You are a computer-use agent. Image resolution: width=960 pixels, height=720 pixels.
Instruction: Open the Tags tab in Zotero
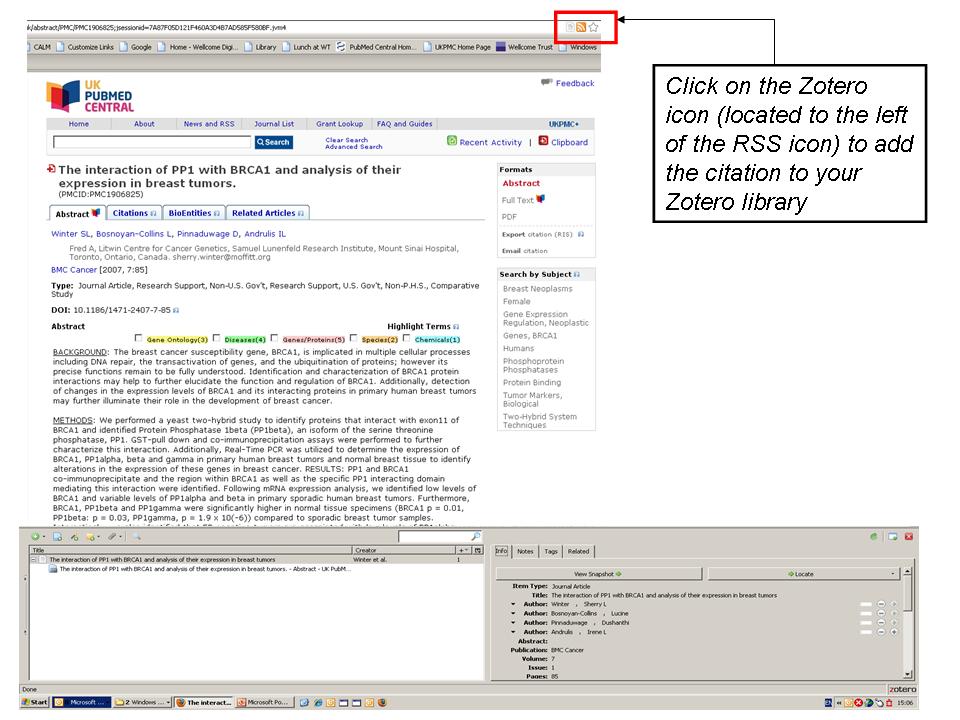551,551
